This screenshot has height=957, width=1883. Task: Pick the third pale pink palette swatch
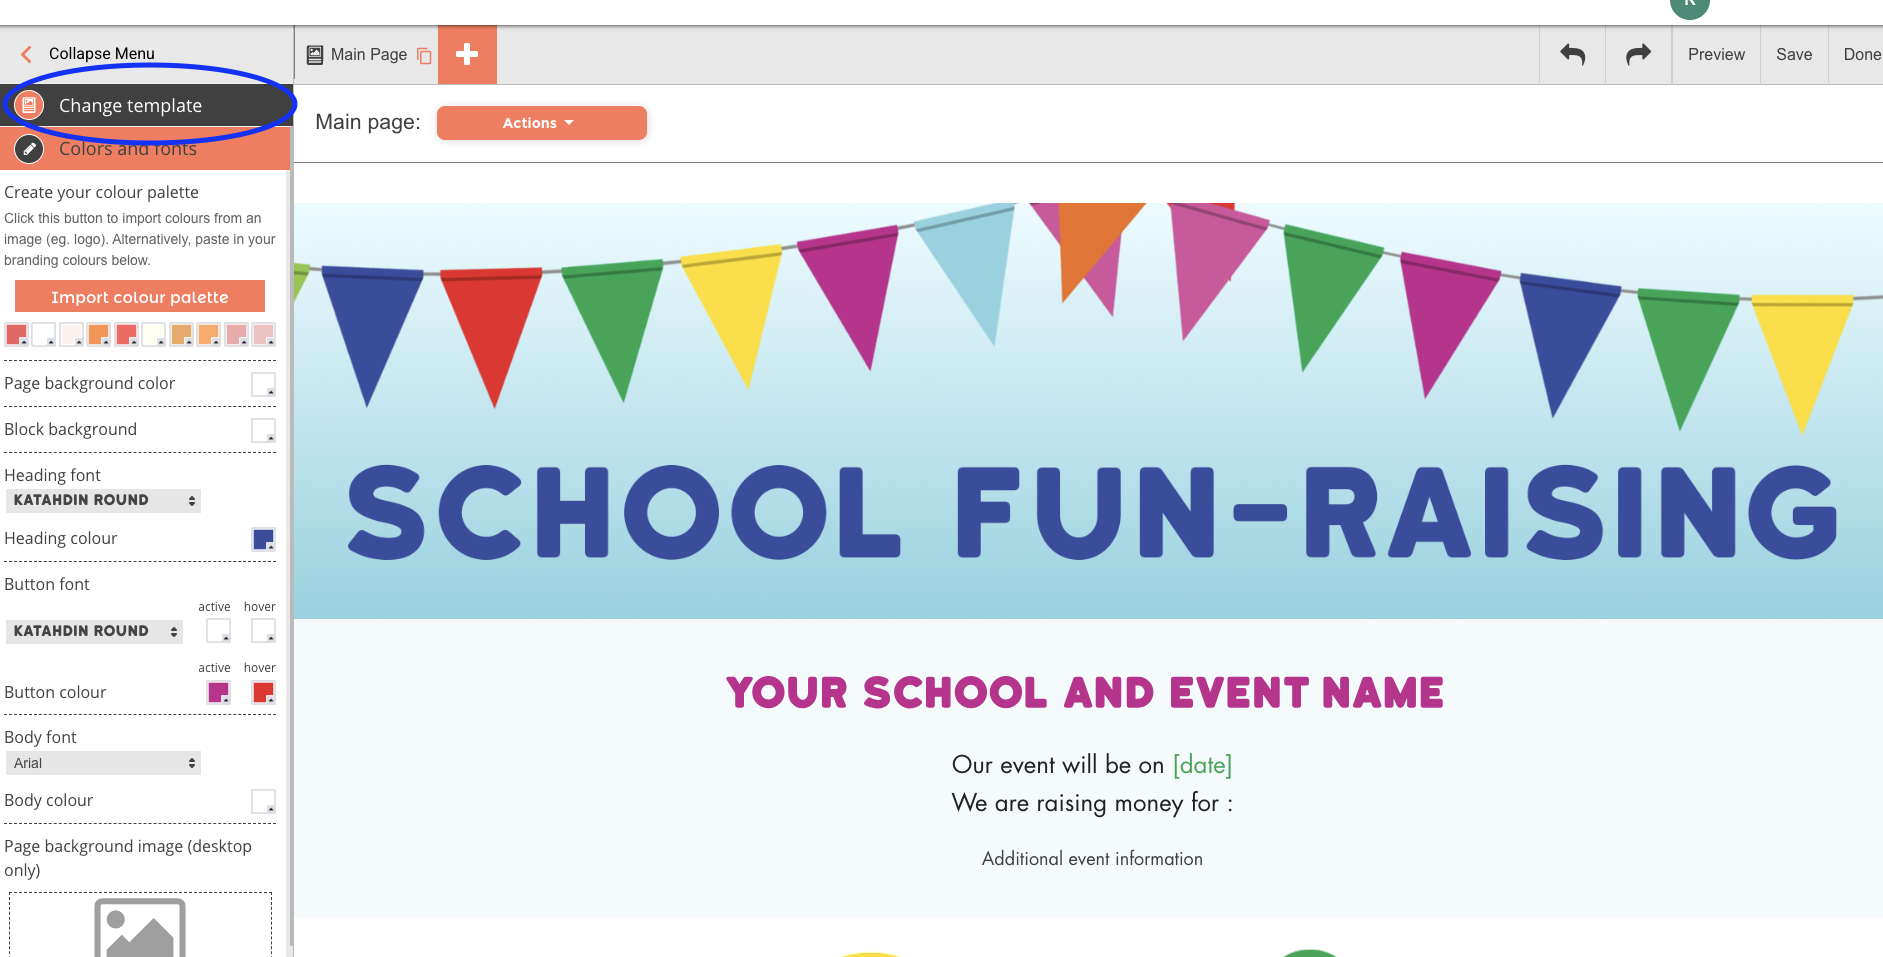pyautogui.click(x=71, y=334)
